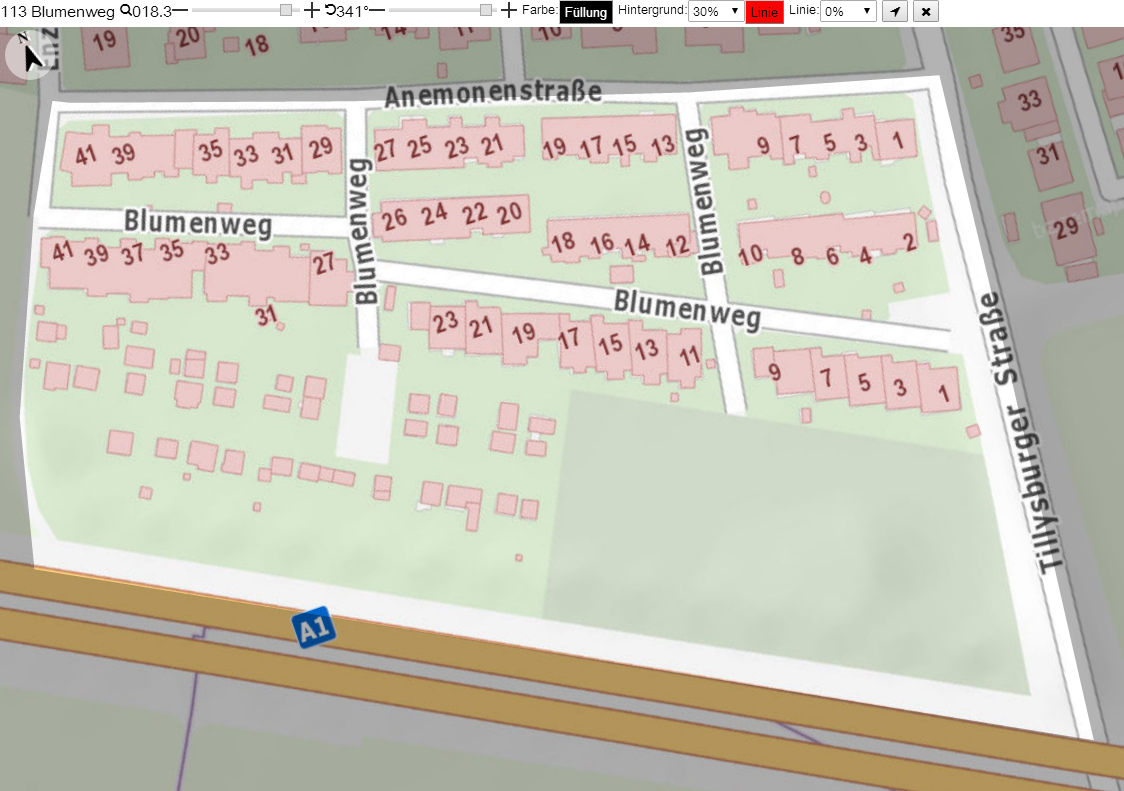1124x791 pixels.
Task: Click the north compass icon
Action: [x=29, y=54]
